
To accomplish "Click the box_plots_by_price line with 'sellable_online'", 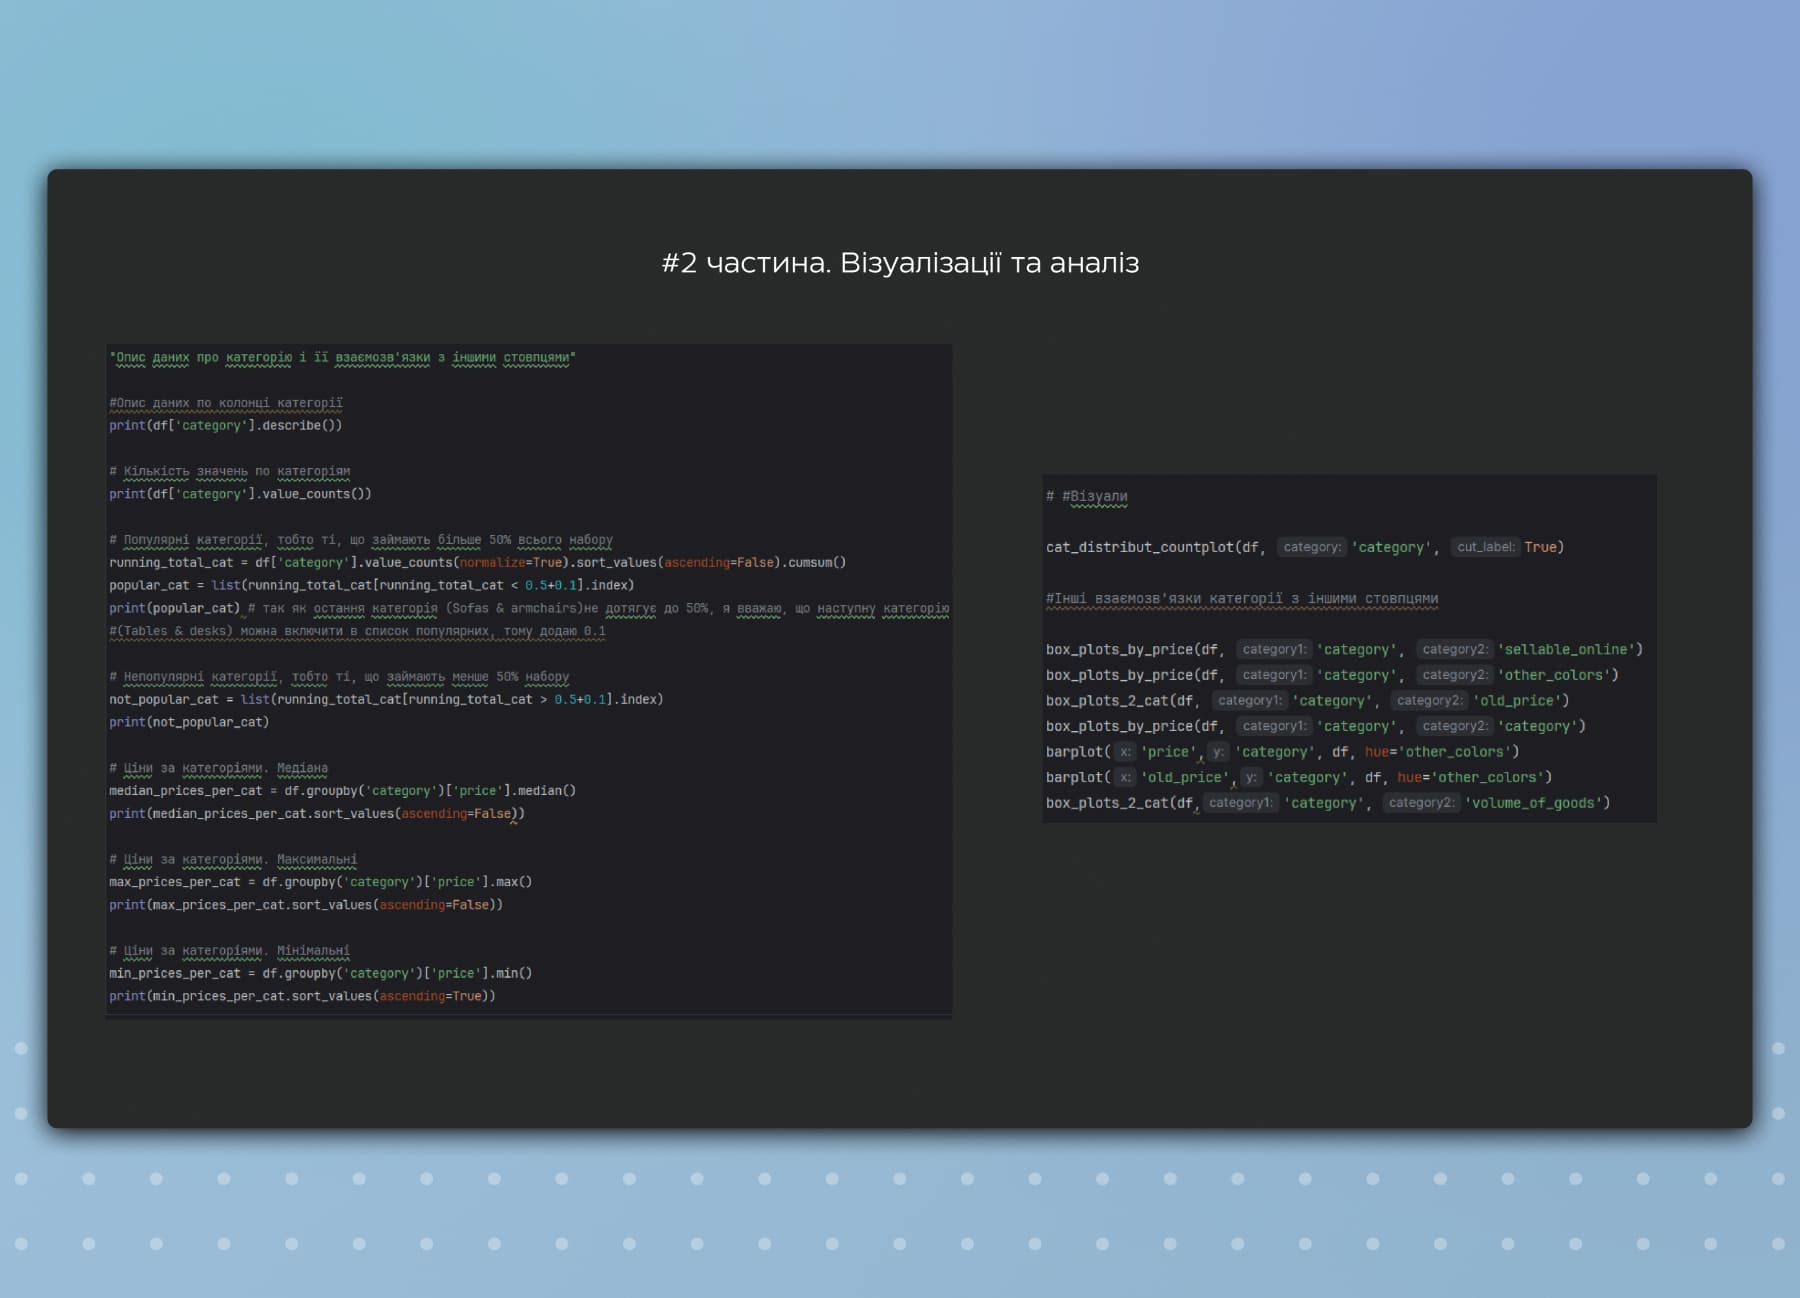I will (x=1344, y=650).
